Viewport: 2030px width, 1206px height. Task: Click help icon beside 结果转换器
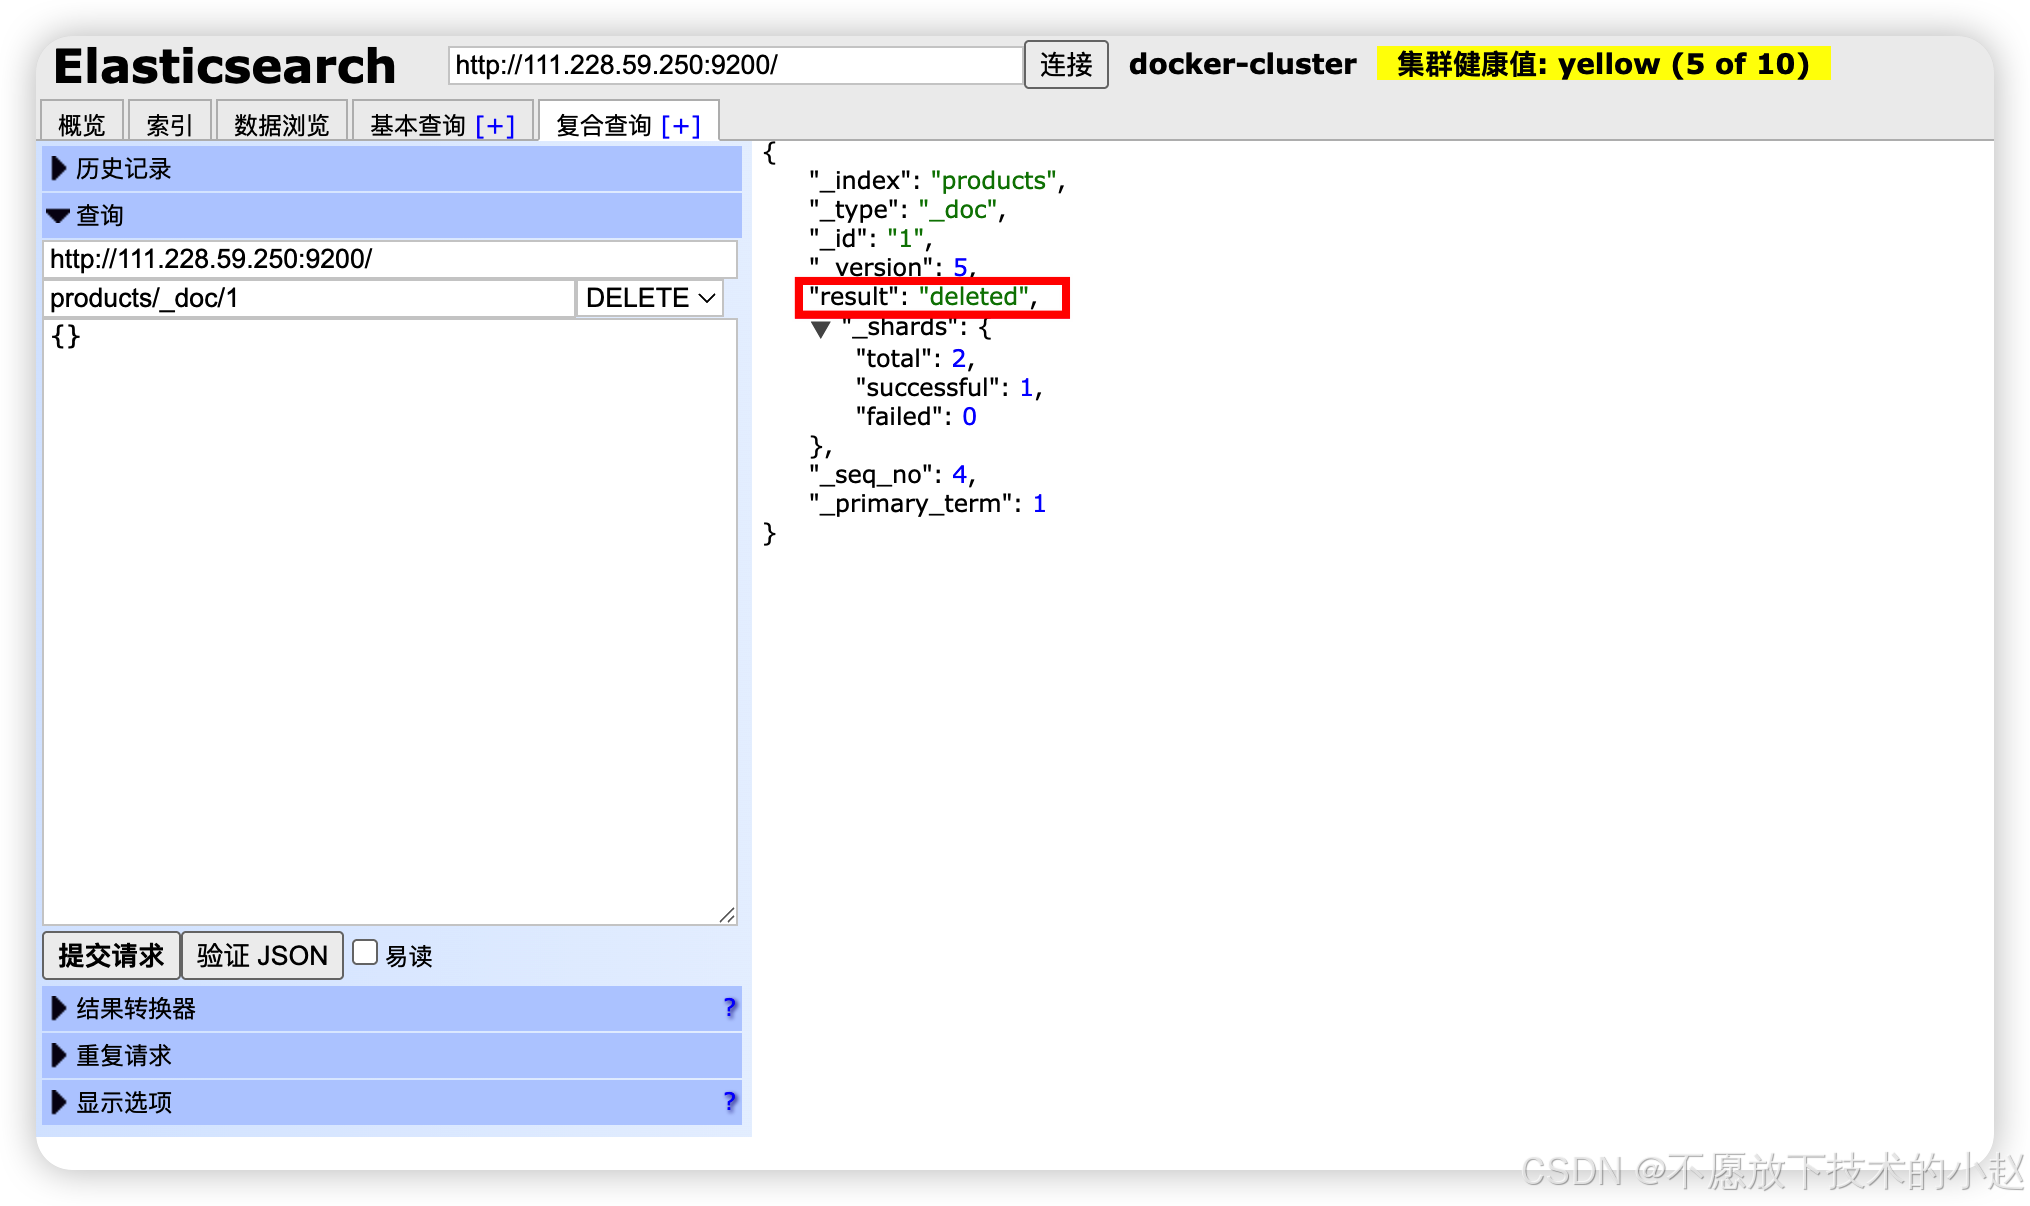[x=729, y=1007]
